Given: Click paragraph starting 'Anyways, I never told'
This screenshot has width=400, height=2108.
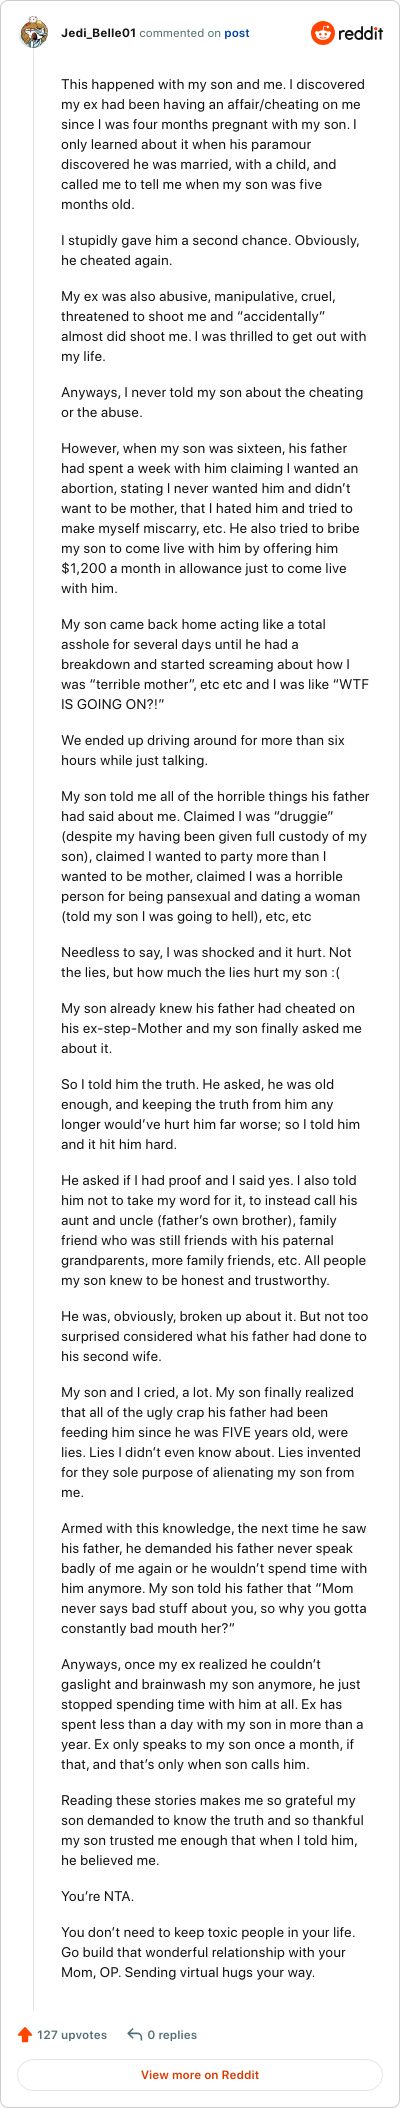Looking at the screenshot, I should [212, 403].
